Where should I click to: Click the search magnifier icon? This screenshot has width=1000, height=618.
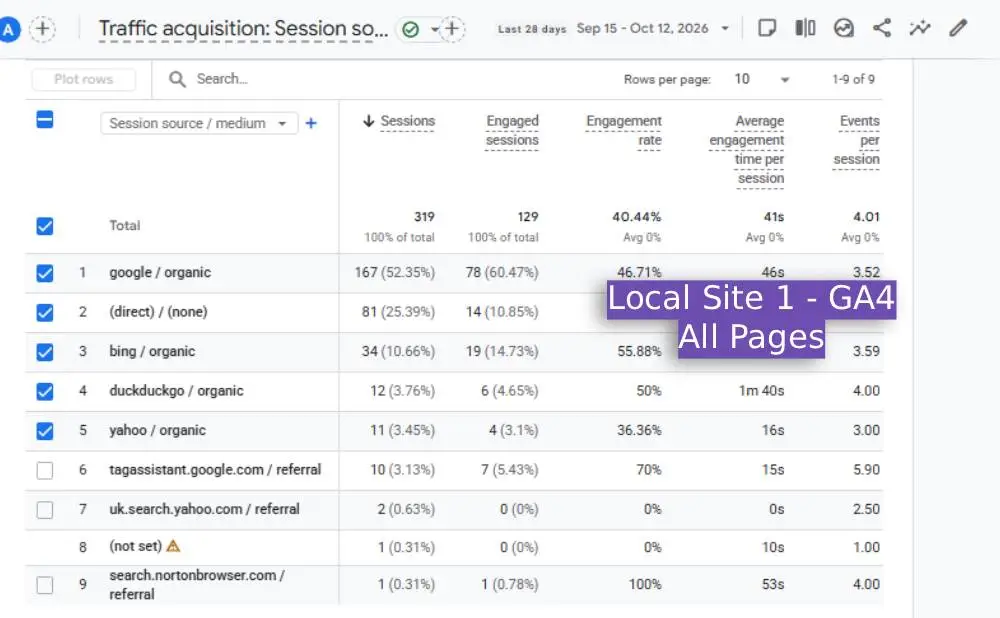[x=177, y=79]
